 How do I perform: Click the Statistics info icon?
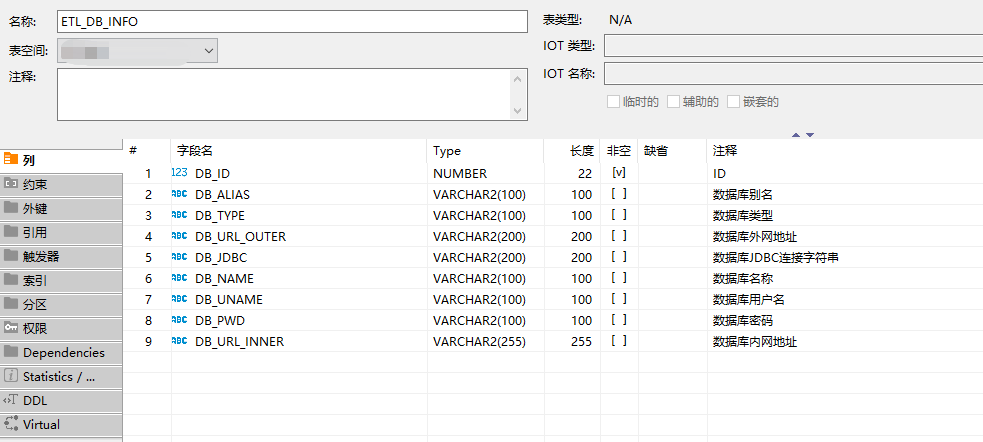tap(11, 376)
